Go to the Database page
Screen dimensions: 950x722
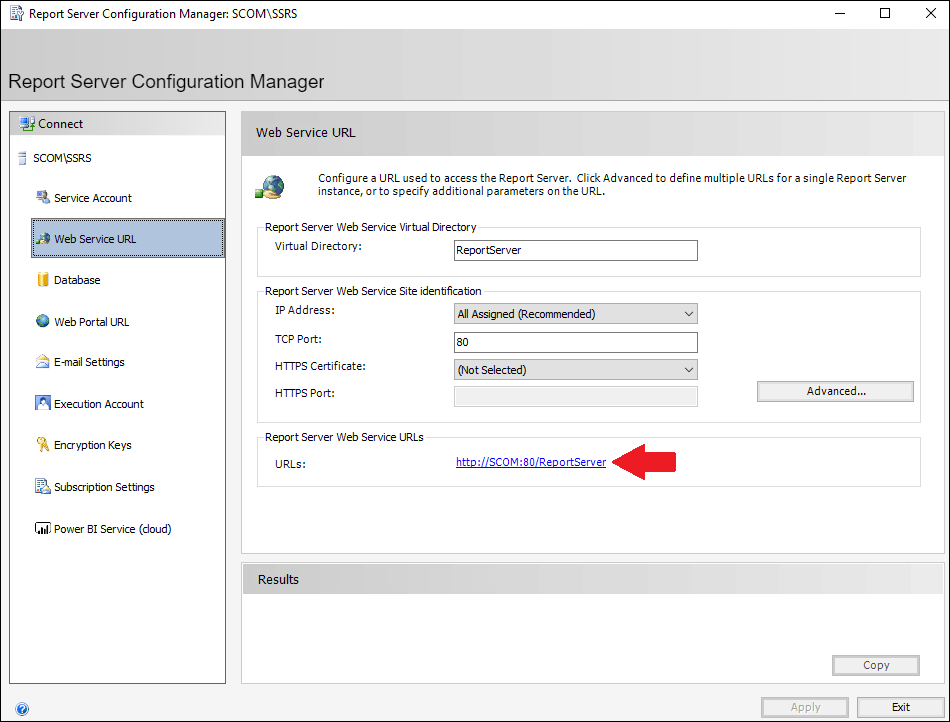click(x=77, y=280)
